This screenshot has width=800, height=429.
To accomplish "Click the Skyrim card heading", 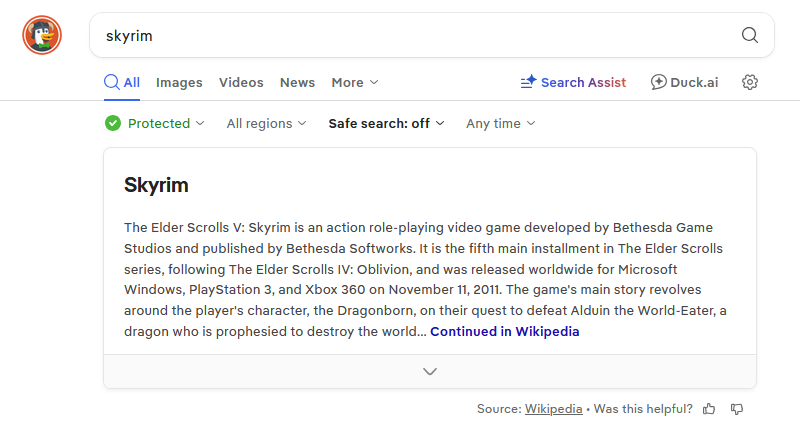I will (x=156, y=185).
